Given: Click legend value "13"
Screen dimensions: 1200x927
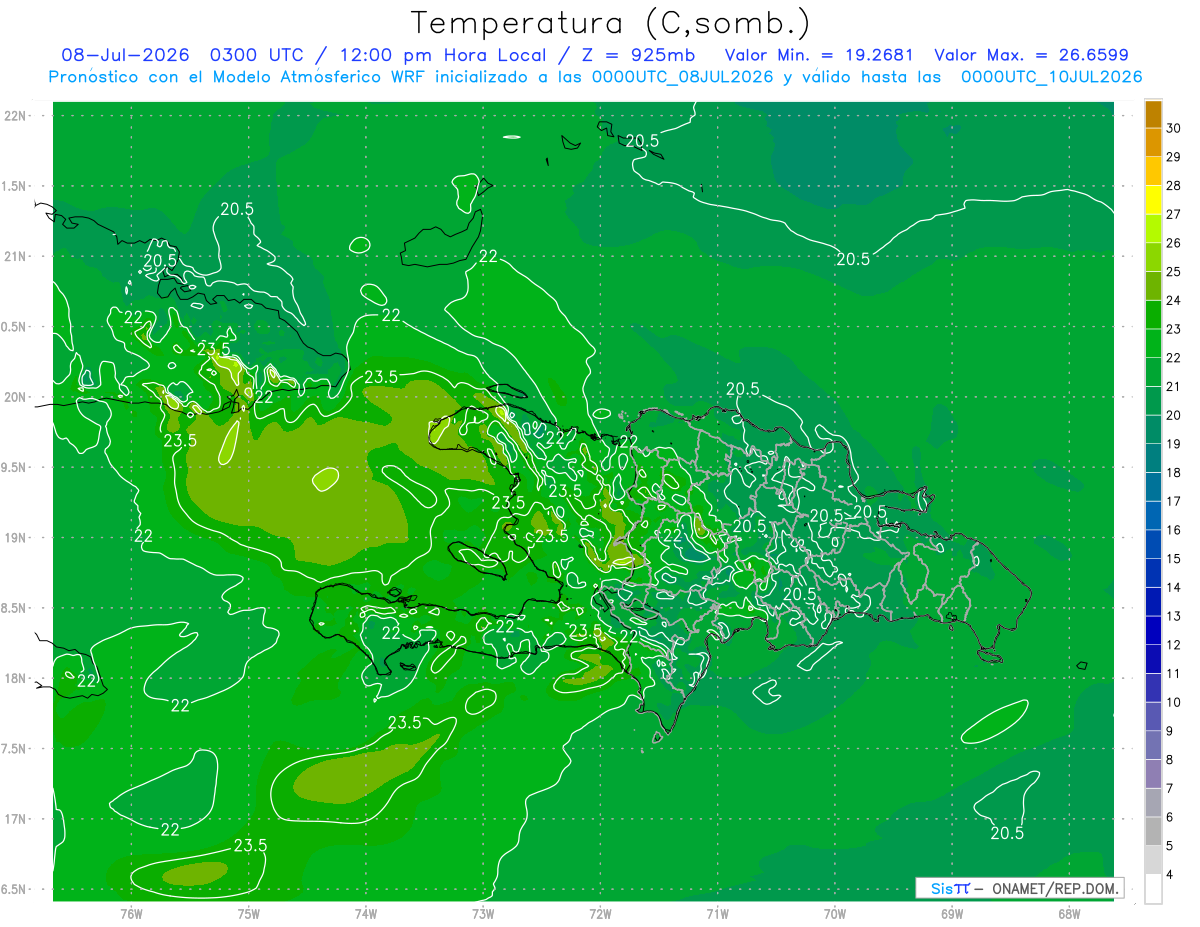Looking at the screenshot, I should 1174,616.
